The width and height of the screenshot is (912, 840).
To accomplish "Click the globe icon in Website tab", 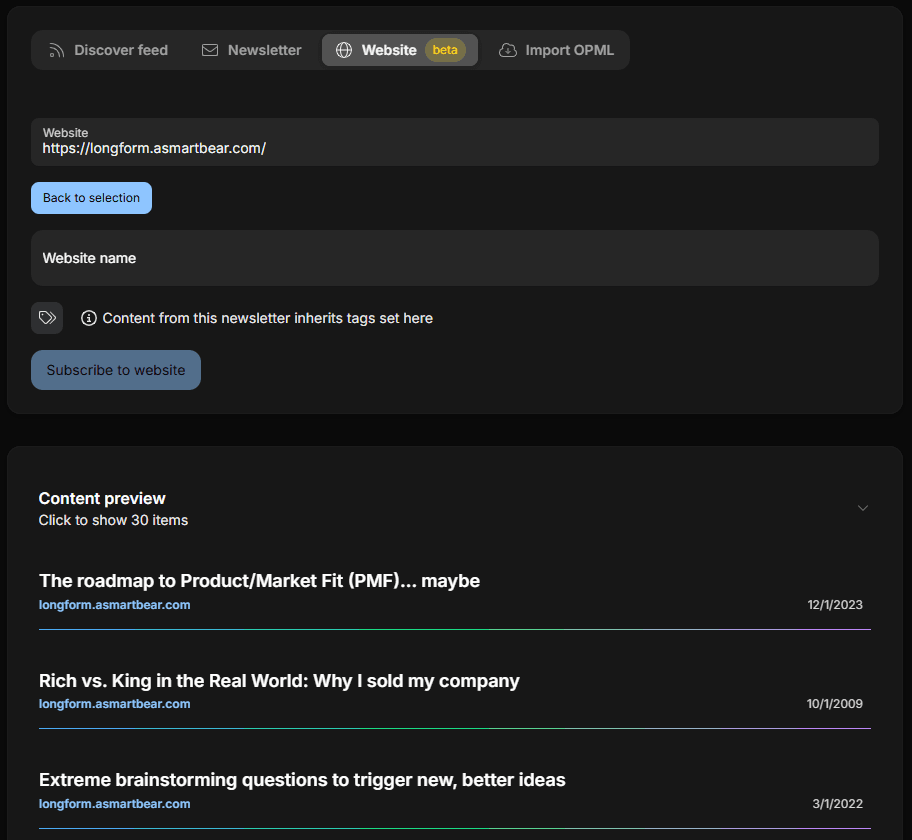I will (344, 50).
